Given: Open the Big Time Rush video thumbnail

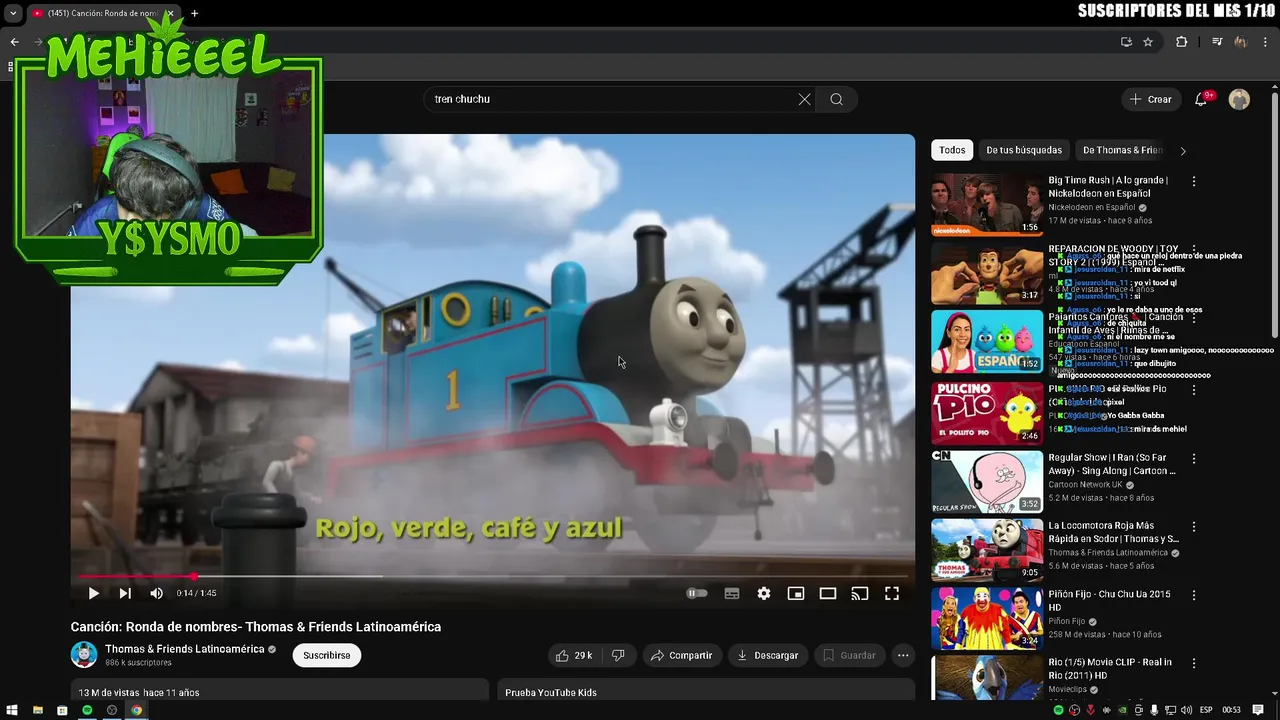Looking at the screenshot, I should click(987, 205).
